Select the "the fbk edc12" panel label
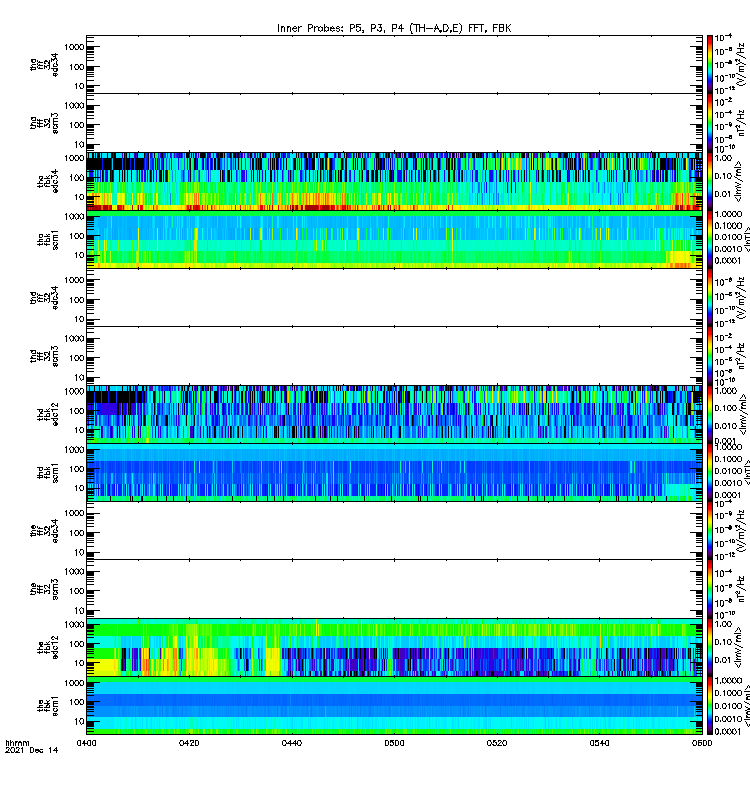The image size is (750, 800). [x=48, y=647]
